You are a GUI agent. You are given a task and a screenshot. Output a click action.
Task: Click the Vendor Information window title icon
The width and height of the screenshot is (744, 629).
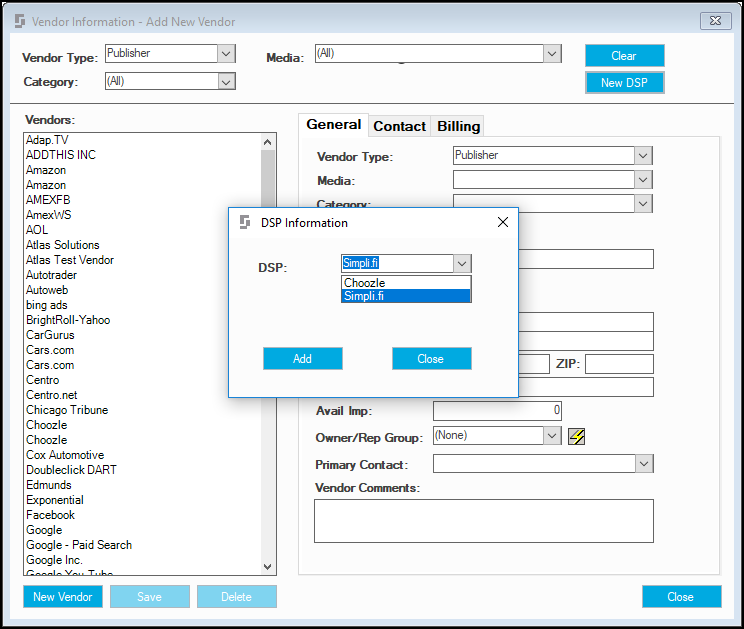click(19, 21)
